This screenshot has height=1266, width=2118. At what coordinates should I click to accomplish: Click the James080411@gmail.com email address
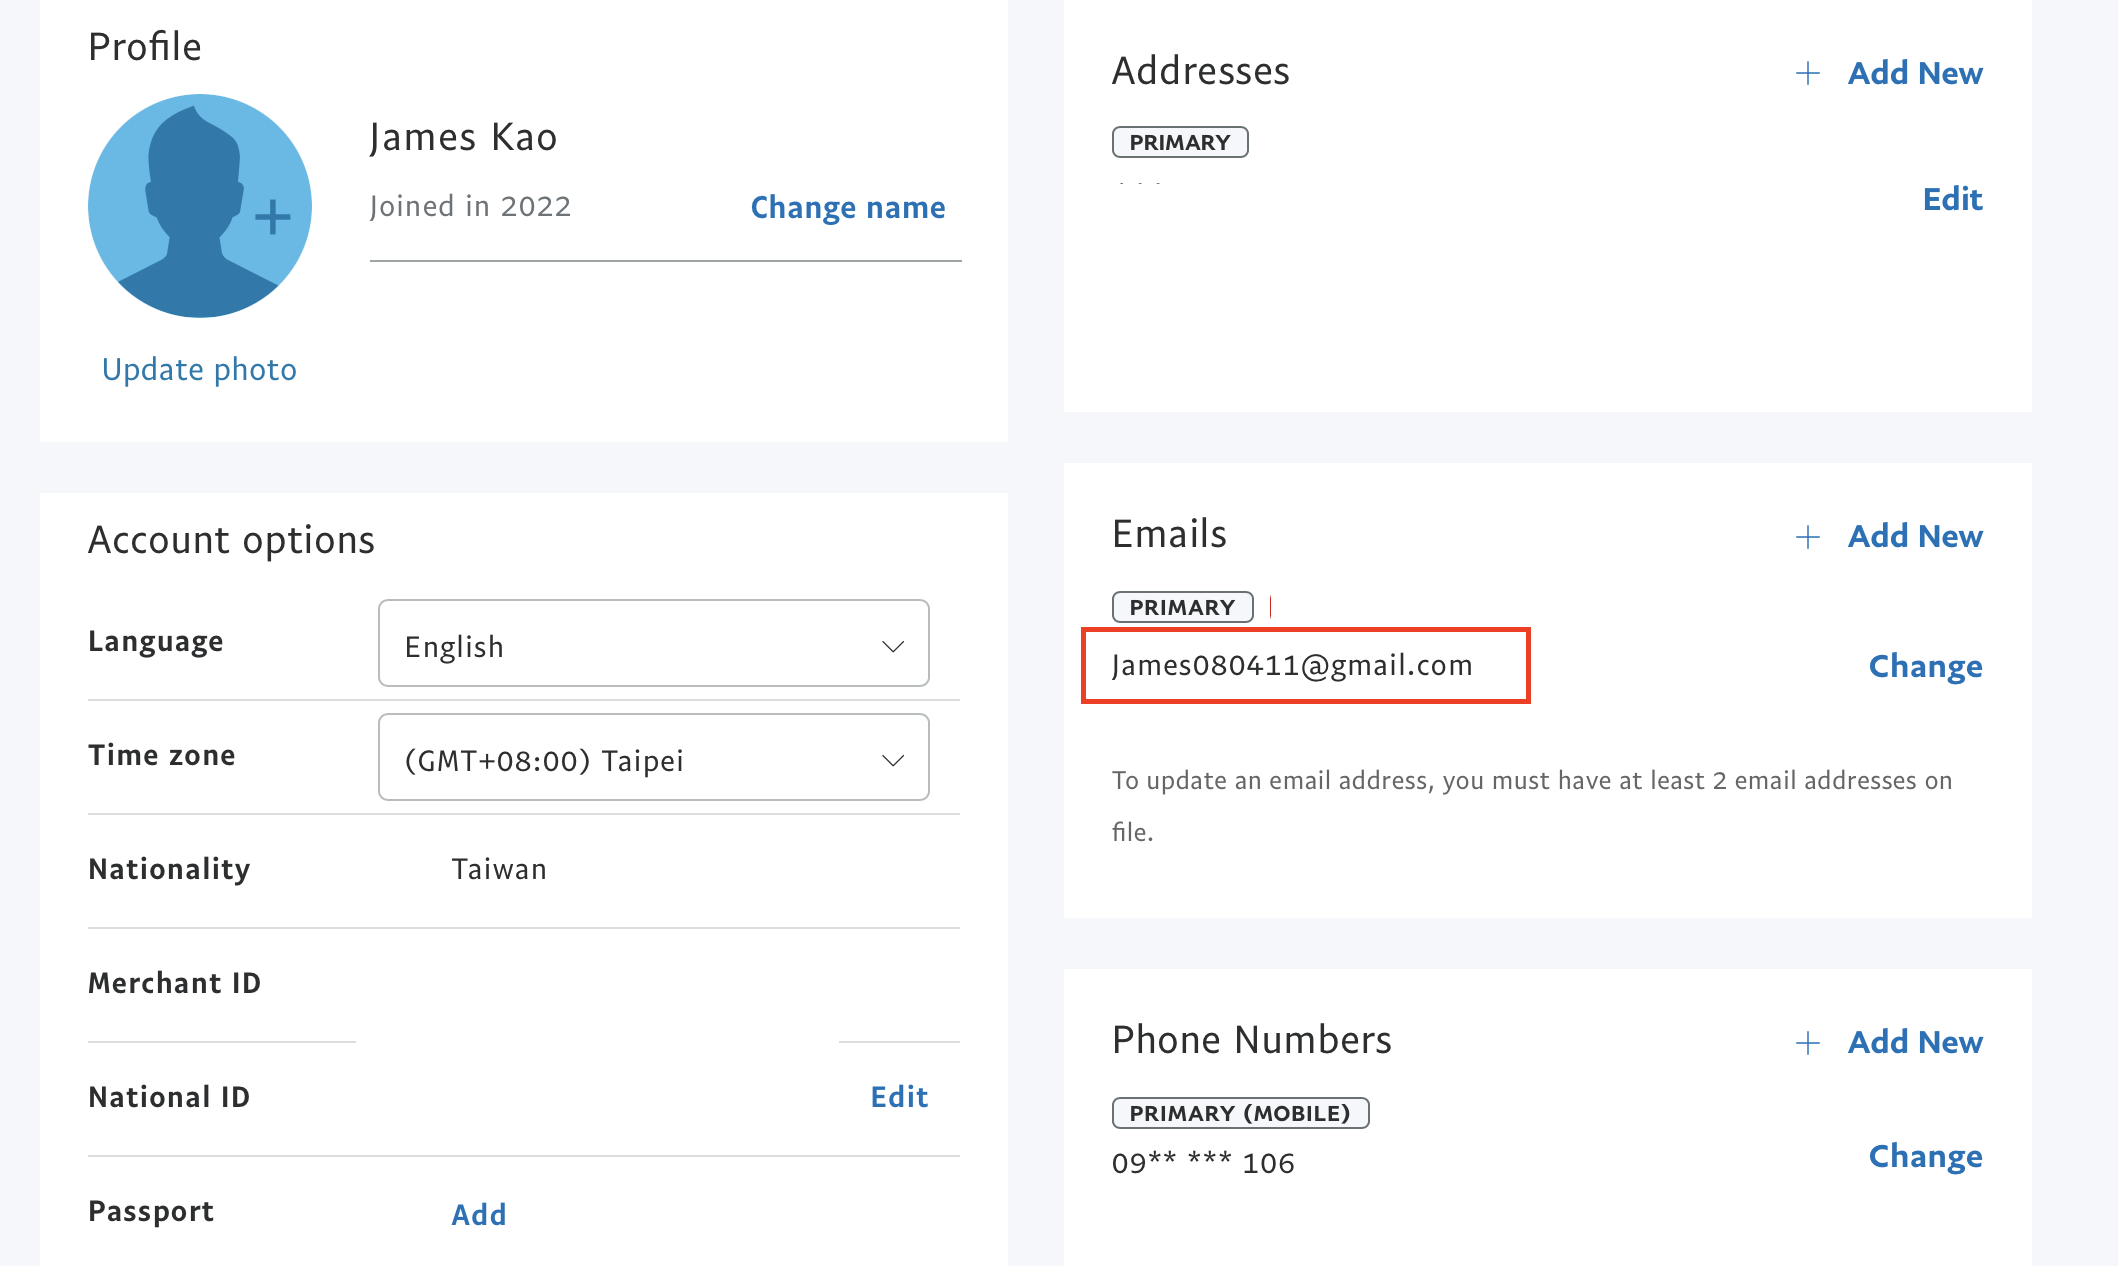(x=1292, y=665)
